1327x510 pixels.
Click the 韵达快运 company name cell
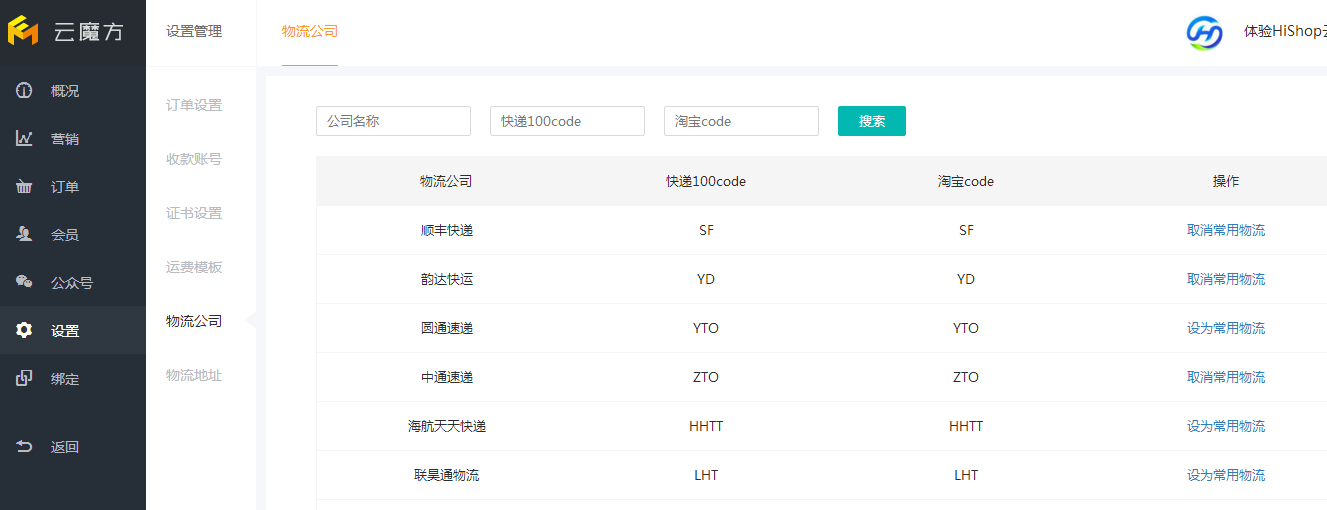[x=447, y=279]
